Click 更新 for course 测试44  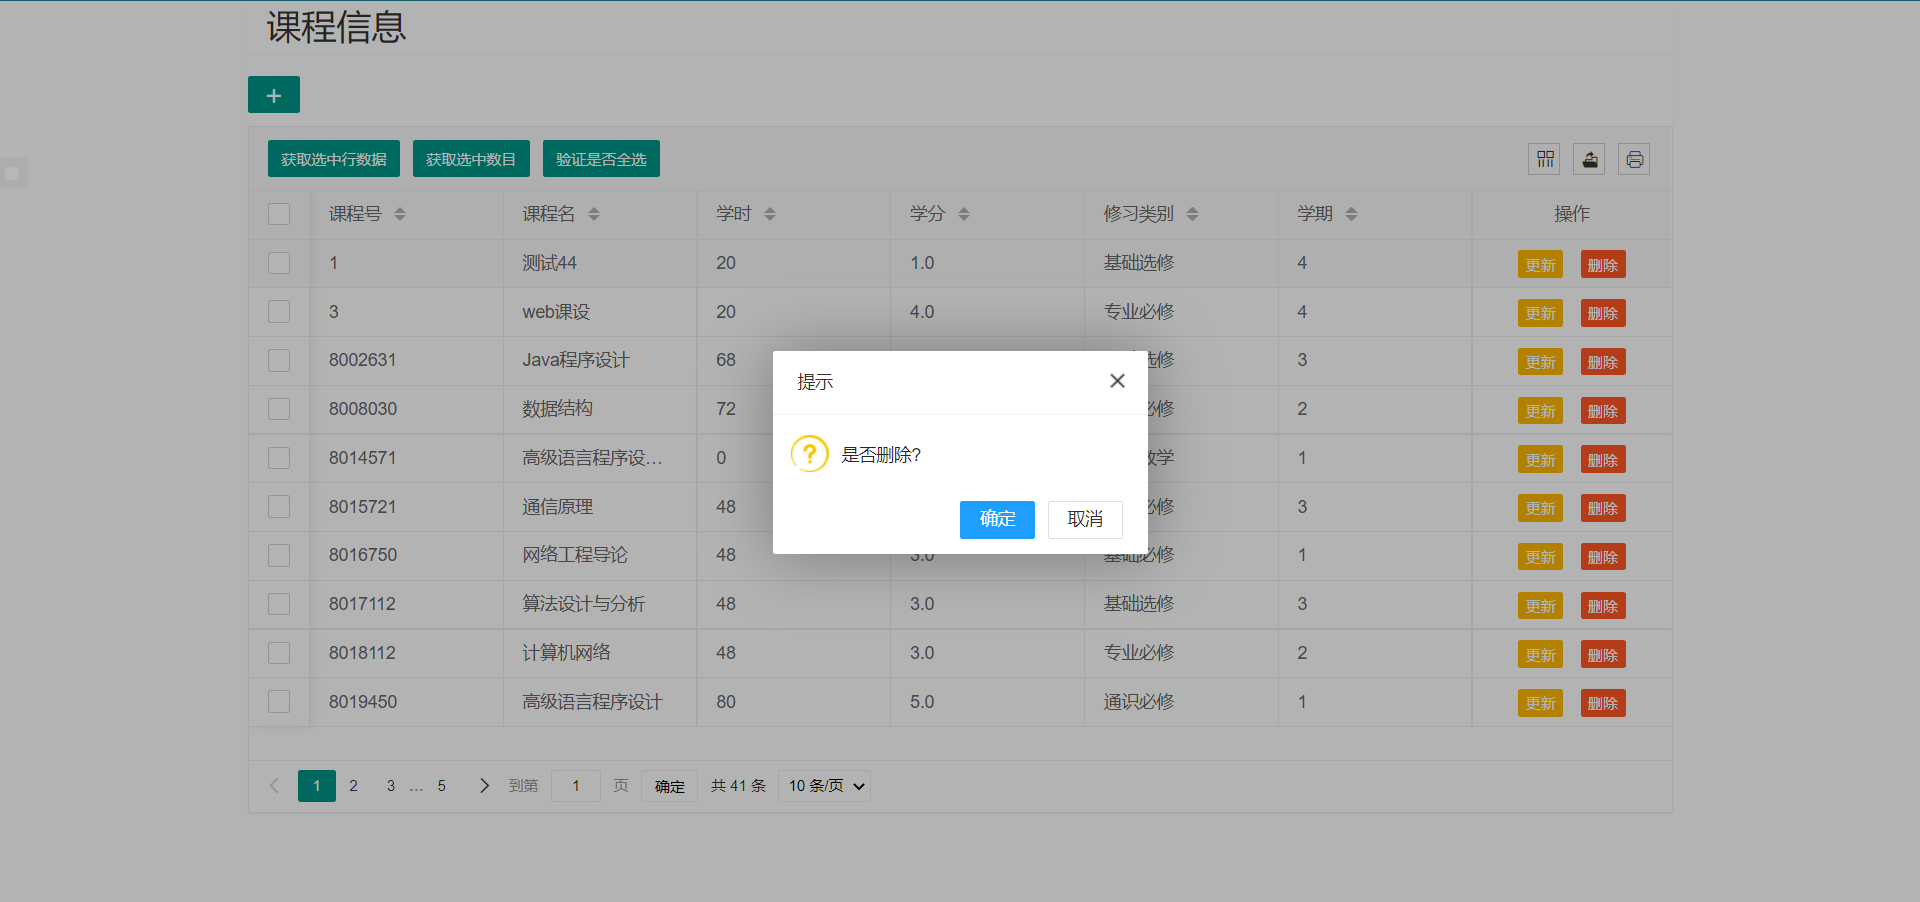1540,264
